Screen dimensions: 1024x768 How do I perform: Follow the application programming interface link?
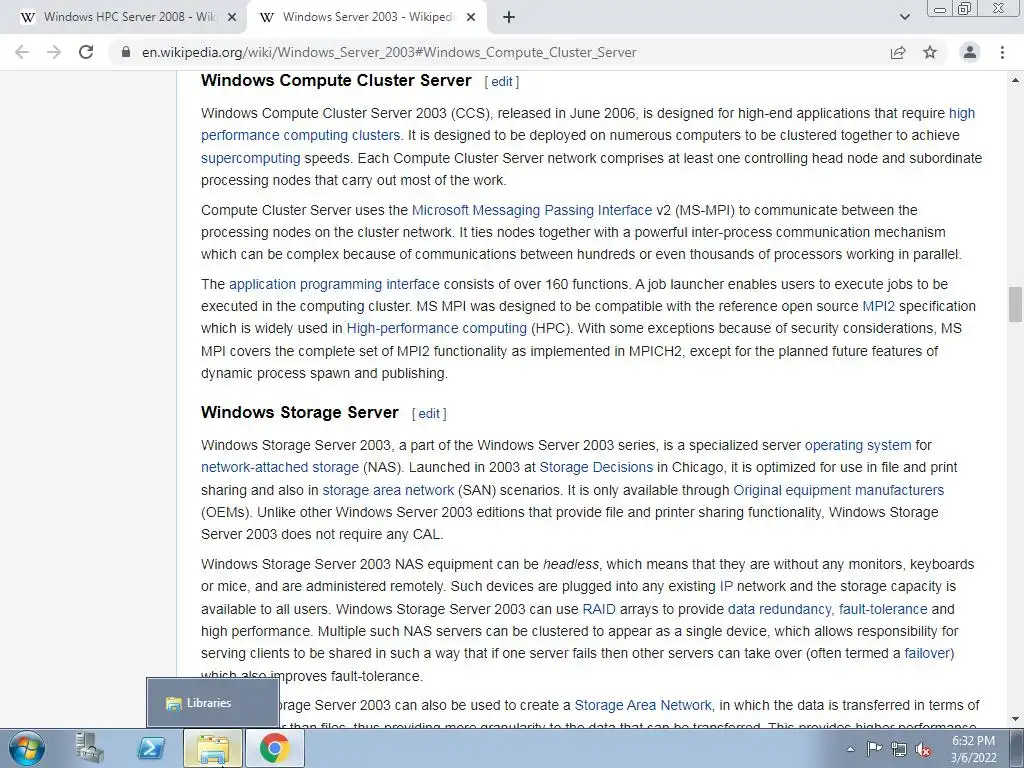[334, 284]
